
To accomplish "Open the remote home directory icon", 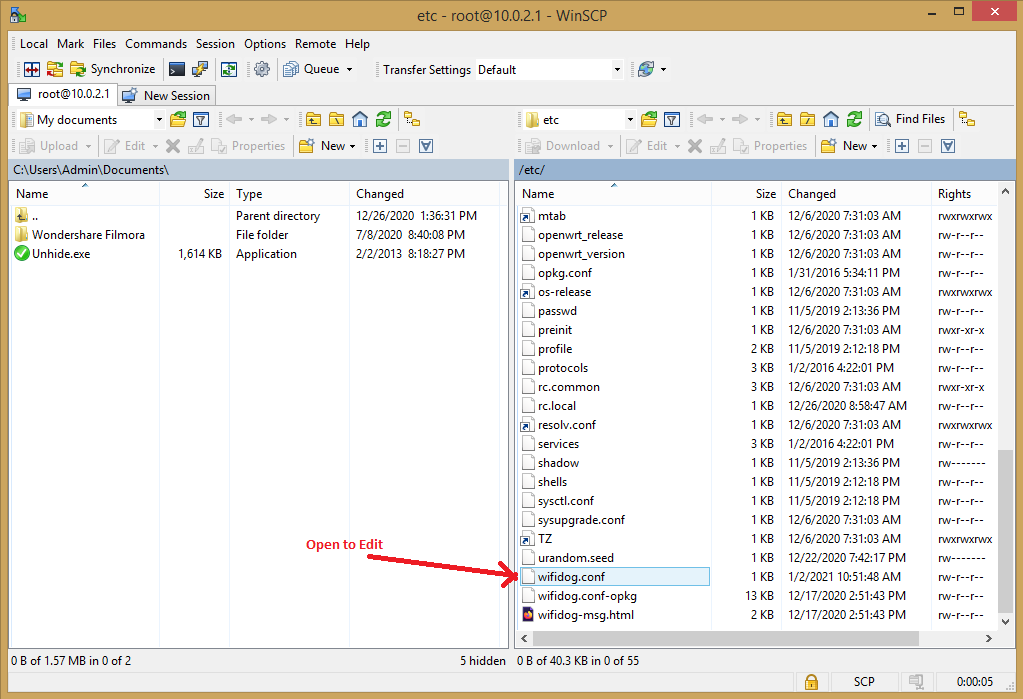I will point(831,119).
